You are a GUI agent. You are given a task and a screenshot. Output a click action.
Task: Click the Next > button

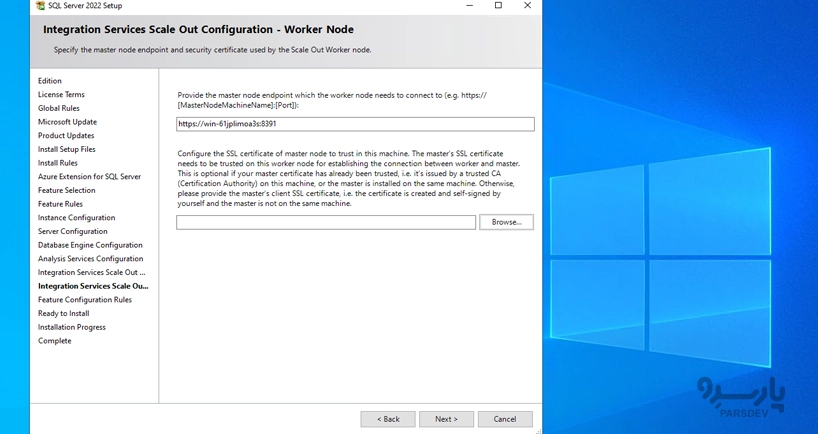coord(446,419)
